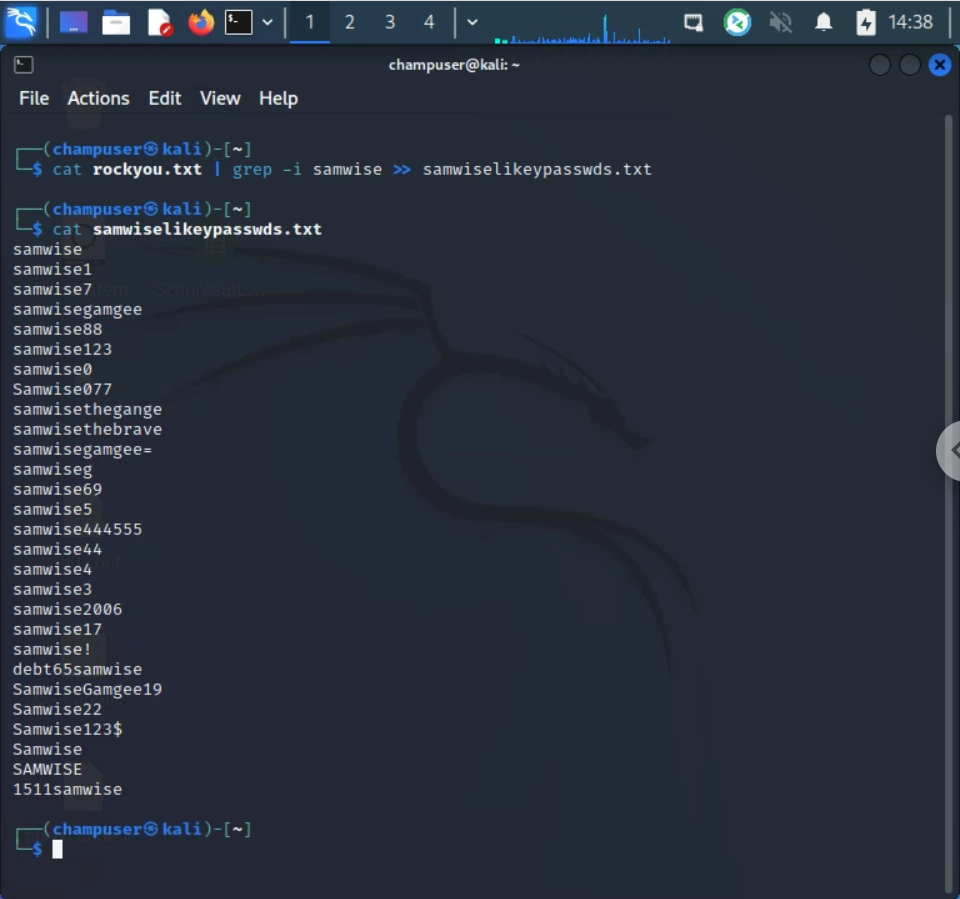This screenshot has height=899, width=960.
Task: Expand the workspace list dropdown arrow
Action: [472, 23]
